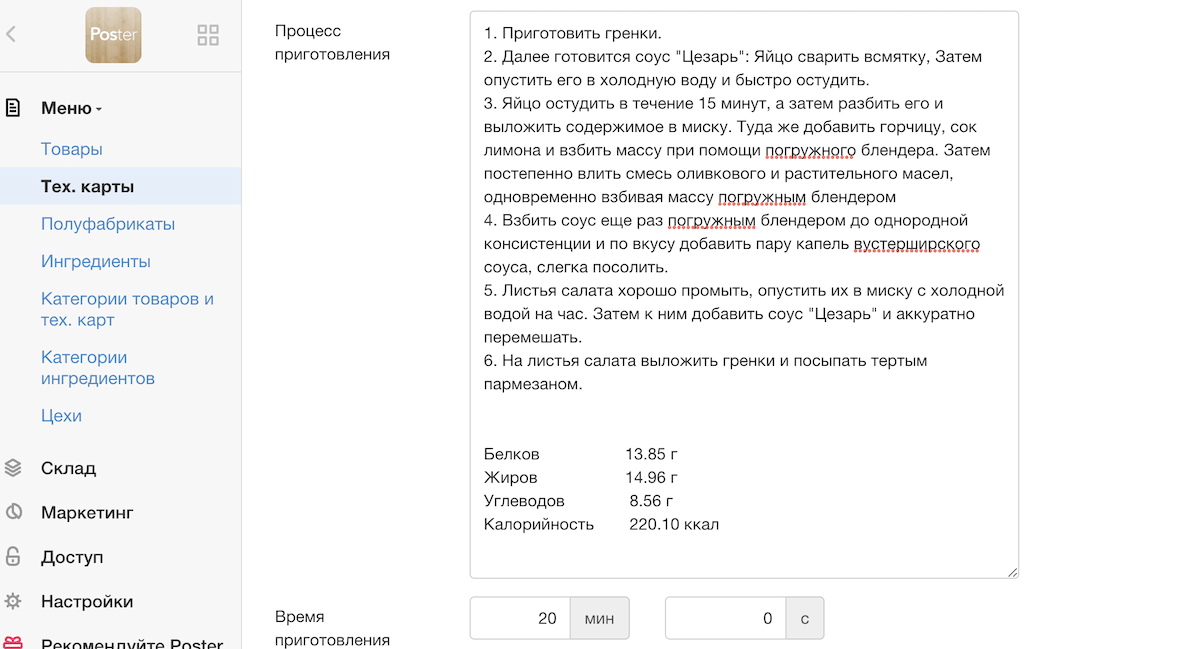Click the Маркетинг pie chart icon
Screen dimensions: 1200x649
pos(13,512)
